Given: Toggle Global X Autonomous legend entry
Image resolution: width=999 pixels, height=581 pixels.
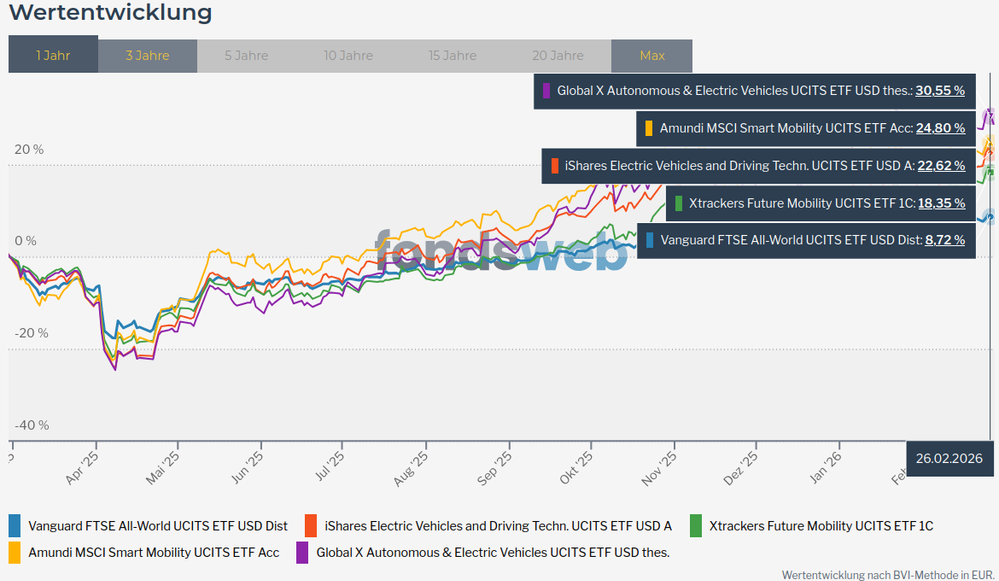Looking at the screenshot, I should [493, 553].
